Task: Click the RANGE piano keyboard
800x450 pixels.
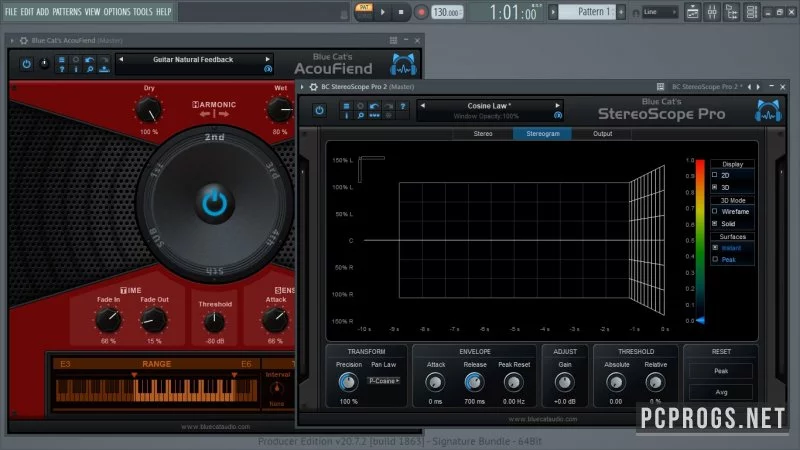Action: tap(156, 391)
